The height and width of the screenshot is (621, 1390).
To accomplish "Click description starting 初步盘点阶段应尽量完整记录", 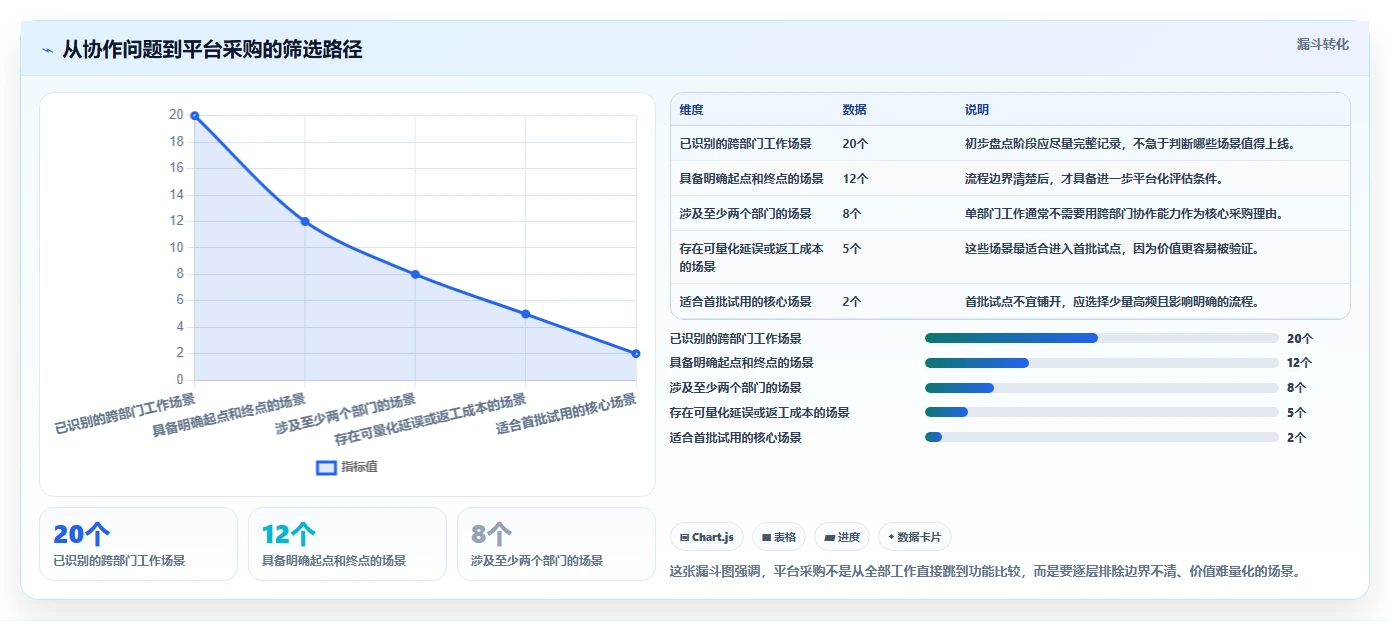I will point(1130,143).
